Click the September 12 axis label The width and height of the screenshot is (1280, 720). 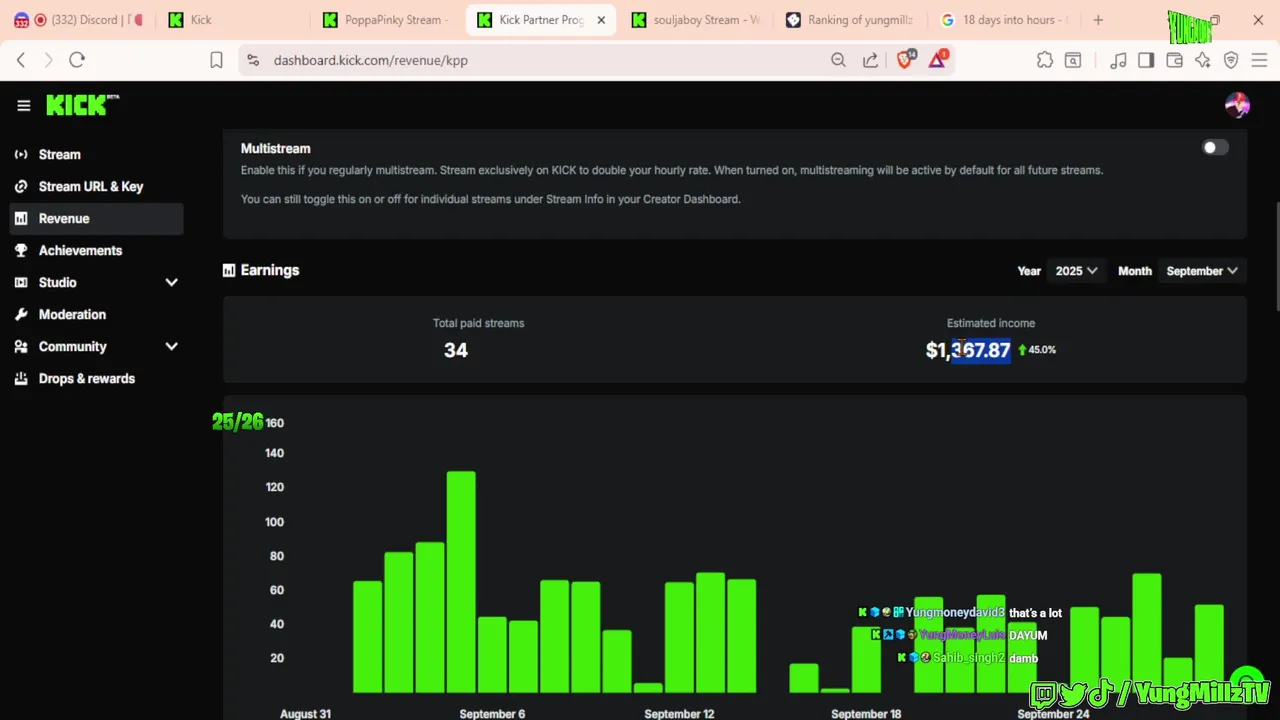click(679, 714)
